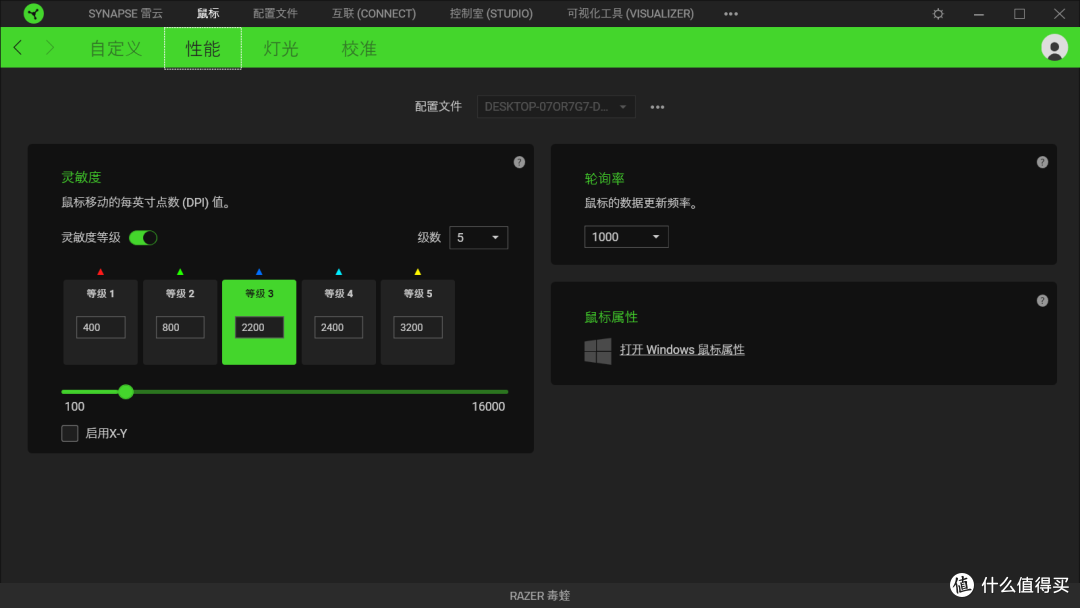Select the 鼠标 menu item

[208, 14]
